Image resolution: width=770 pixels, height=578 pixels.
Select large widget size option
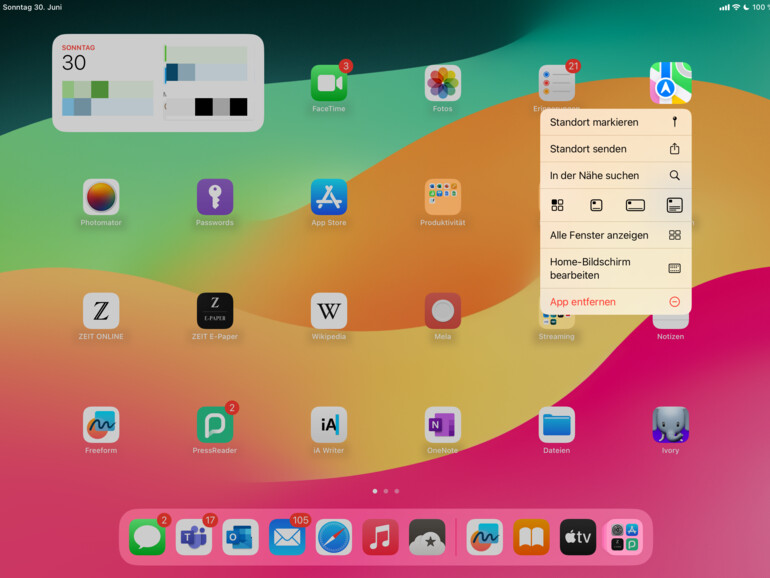[674, 205]
